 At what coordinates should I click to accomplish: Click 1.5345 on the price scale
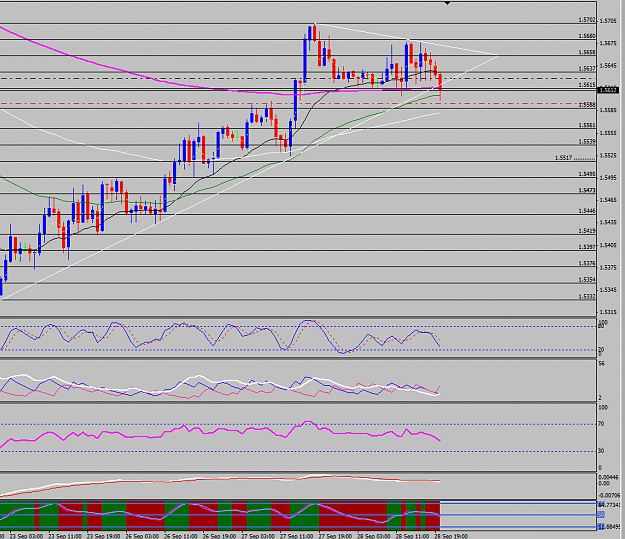[x=608, y=290]
